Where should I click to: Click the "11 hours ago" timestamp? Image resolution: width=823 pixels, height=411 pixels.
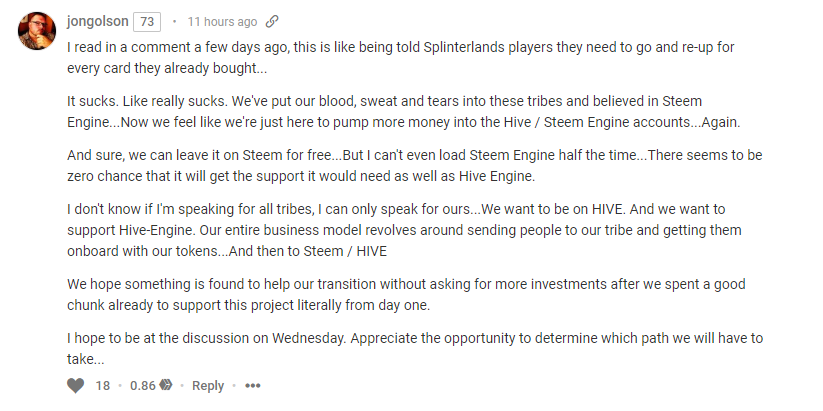click(222, 21)
